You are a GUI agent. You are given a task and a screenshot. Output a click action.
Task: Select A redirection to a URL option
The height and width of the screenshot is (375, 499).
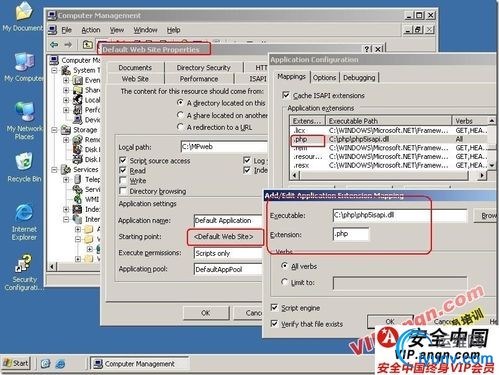pos(180,127)
